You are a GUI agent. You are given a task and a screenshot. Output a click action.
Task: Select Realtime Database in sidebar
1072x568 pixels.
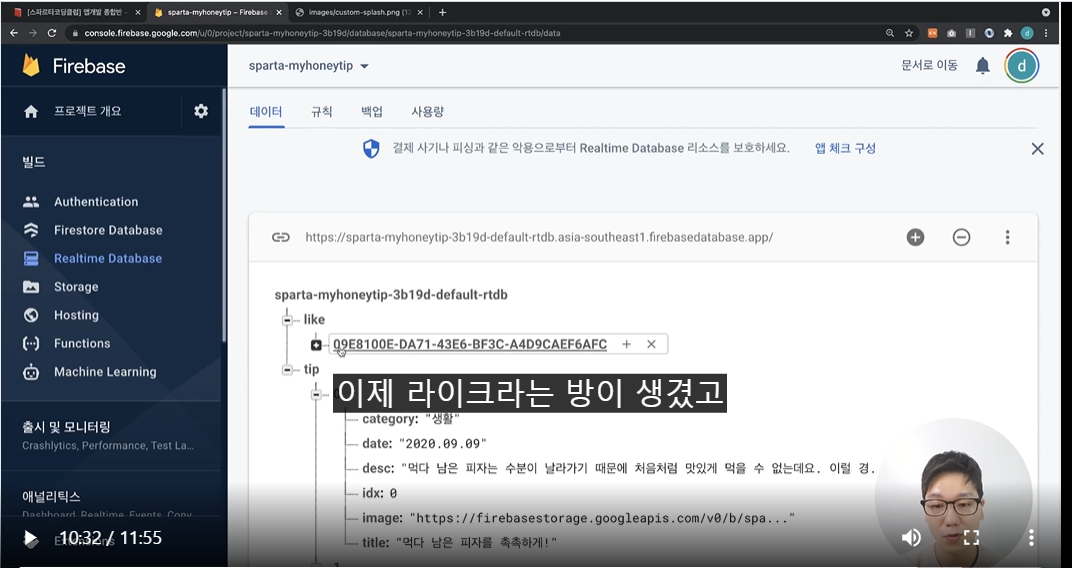coord(108,258)
